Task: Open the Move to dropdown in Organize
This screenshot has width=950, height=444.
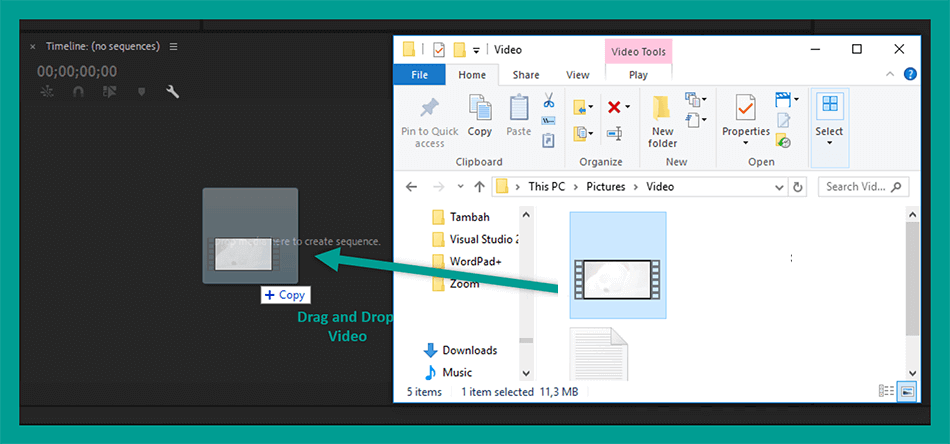Action: [583, 108]
